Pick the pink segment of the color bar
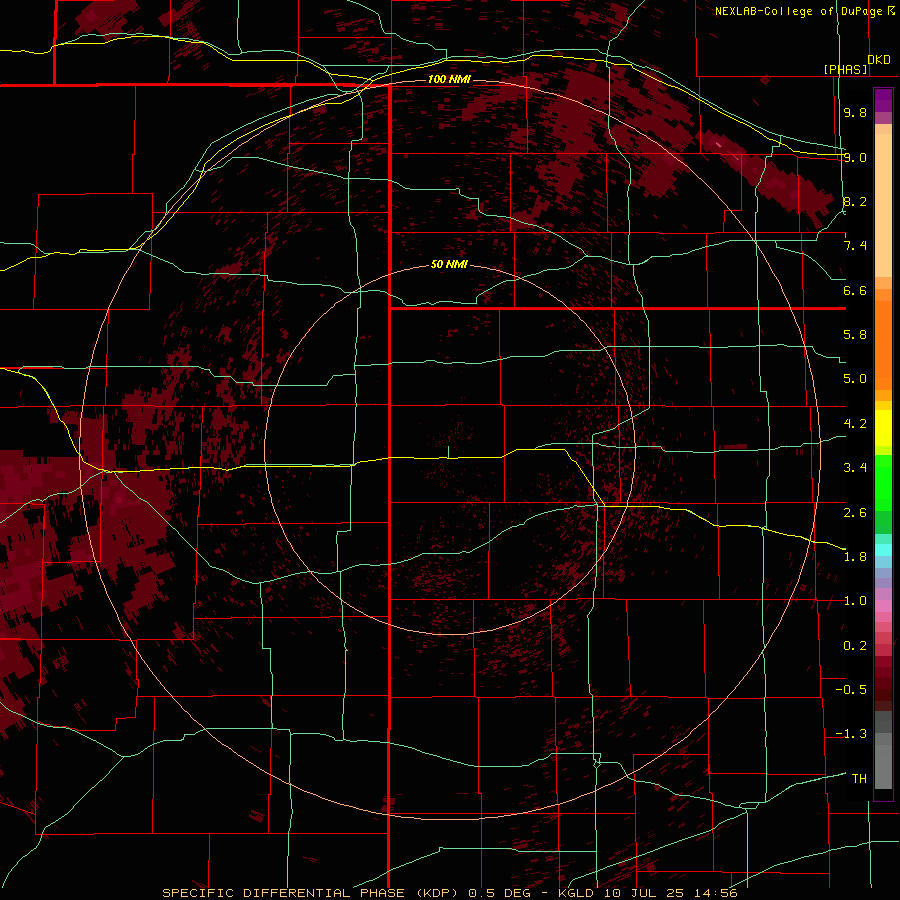 point(883,606)
